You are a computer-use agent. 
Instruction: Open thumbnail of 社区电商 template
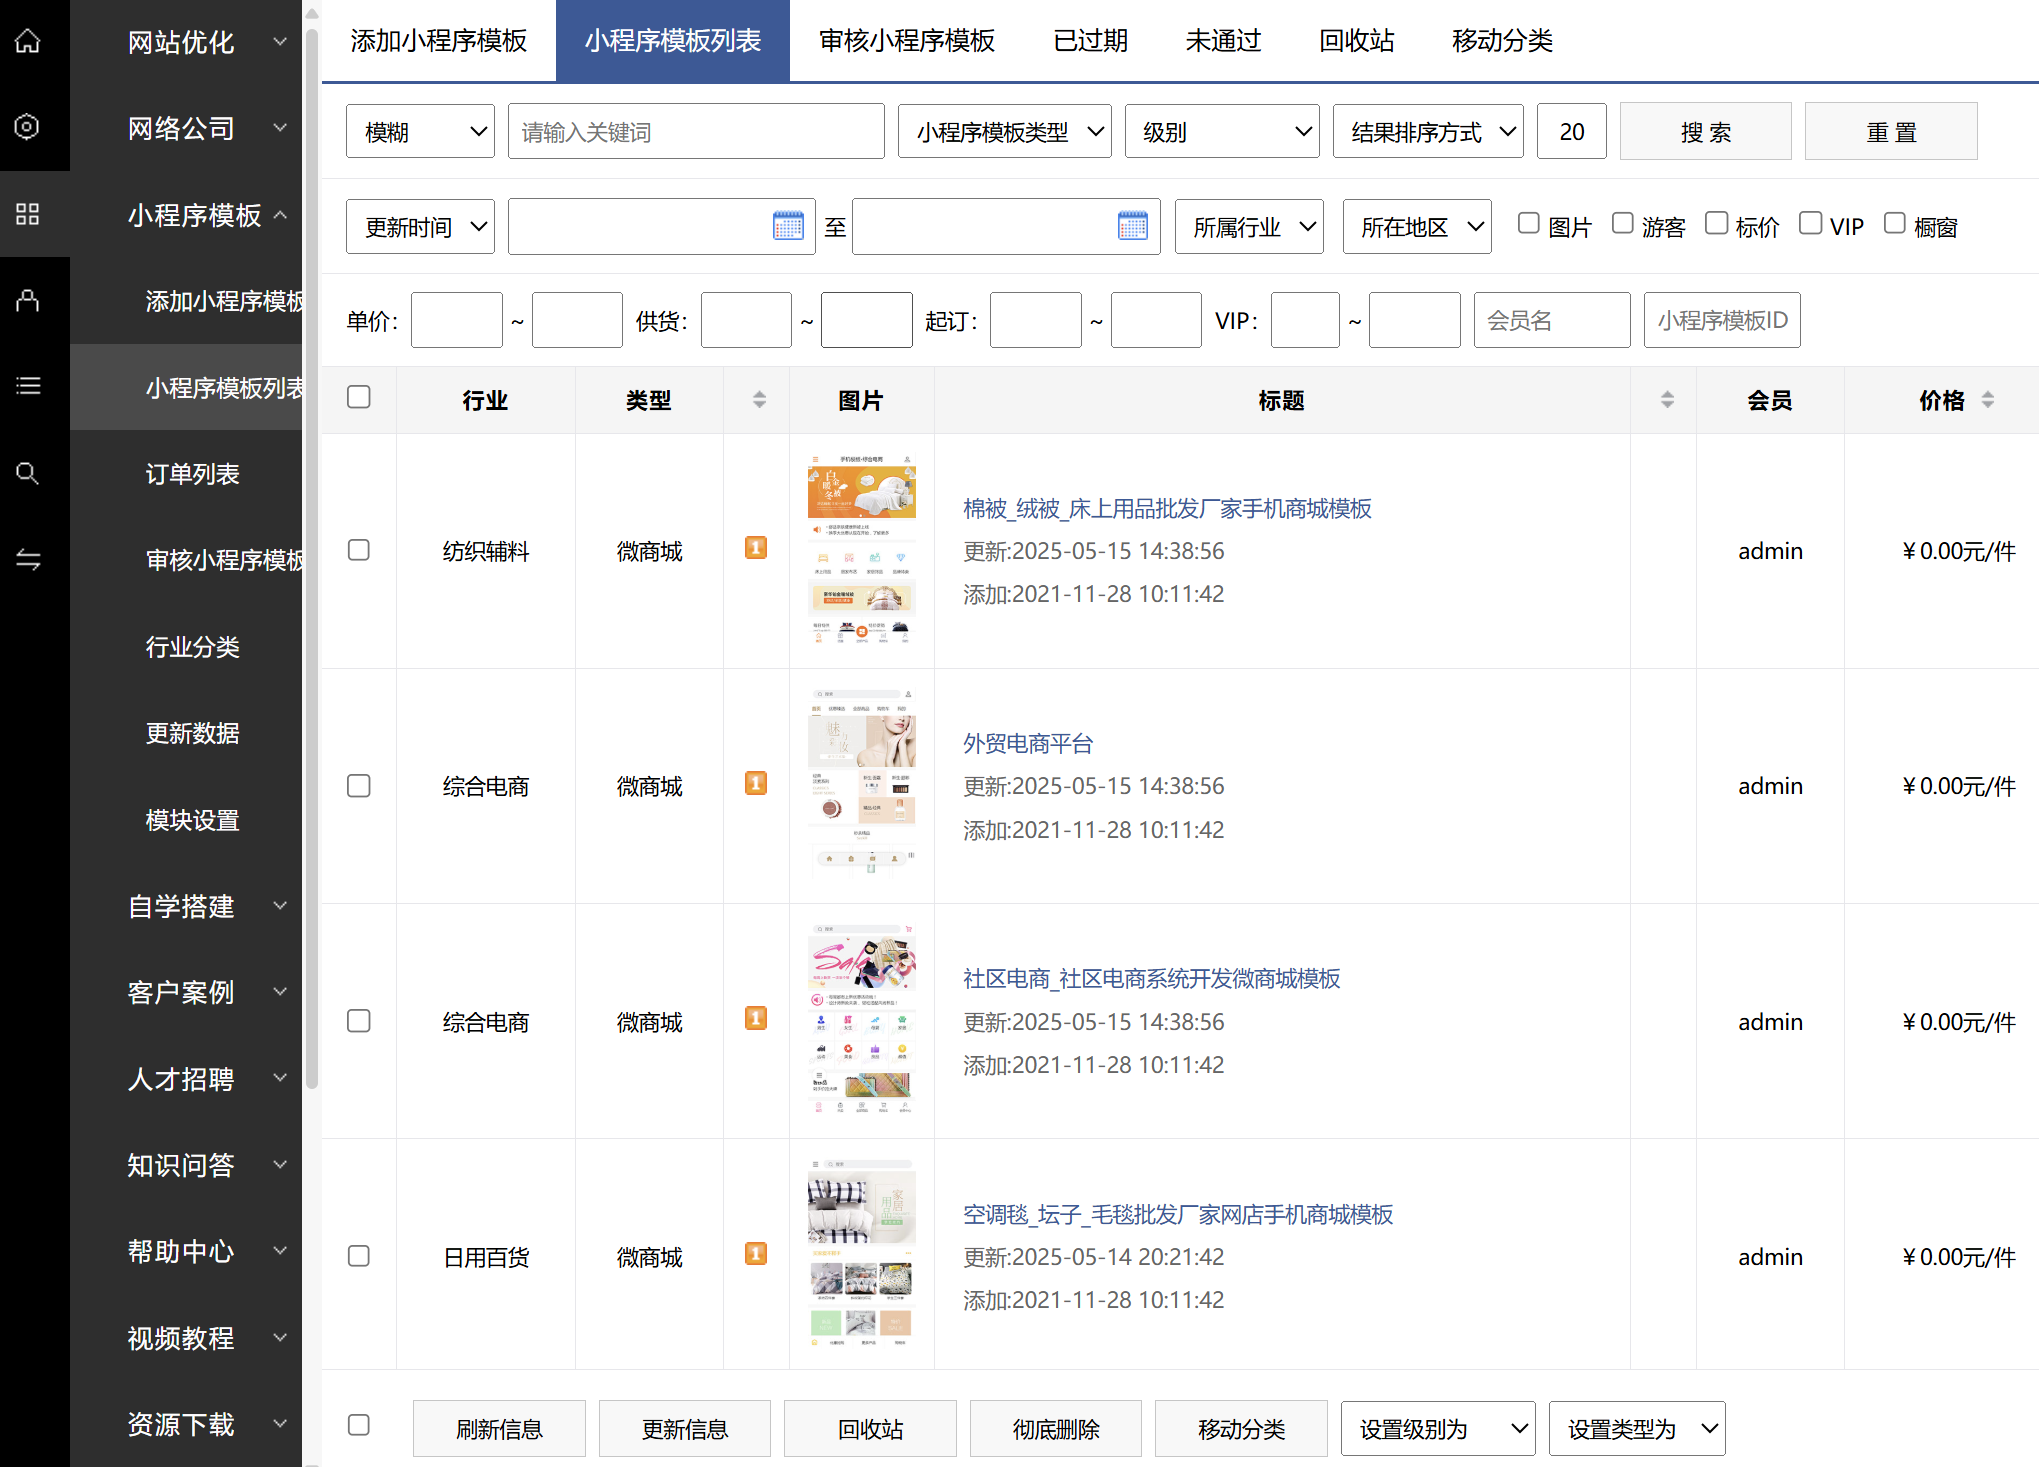coord(861,1020)
